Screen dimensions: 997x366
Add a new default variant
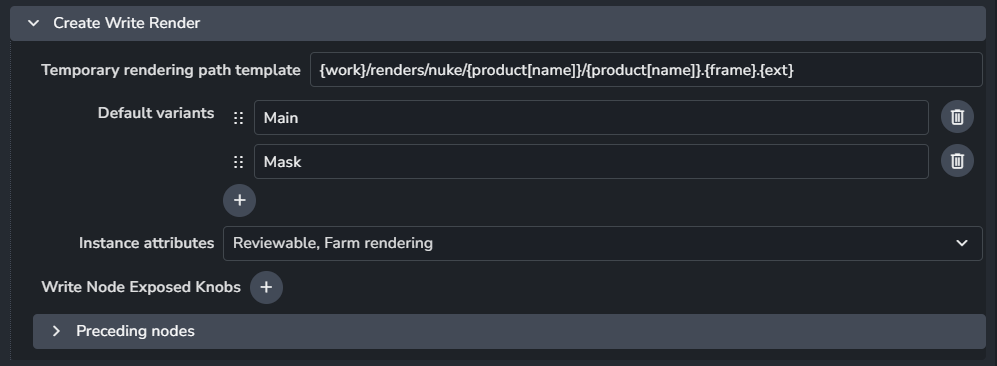(239, 200)
